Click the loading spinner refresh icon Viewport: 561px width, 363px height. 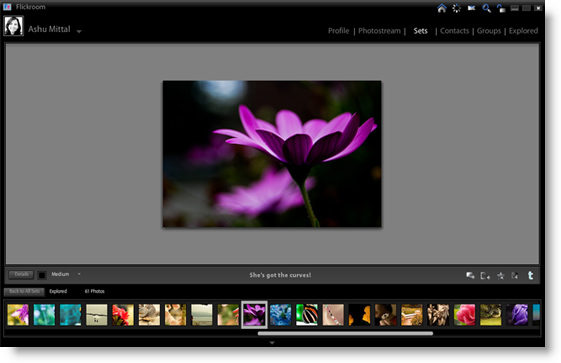coord(457,8)
